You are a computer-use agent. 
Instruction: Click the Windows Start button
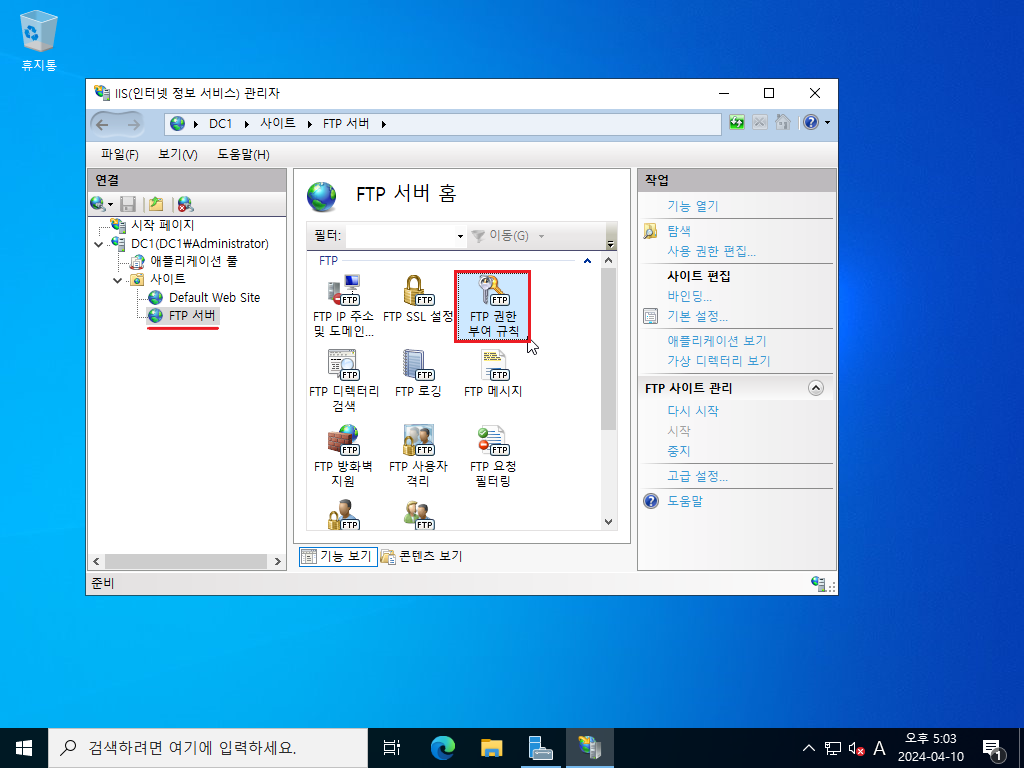pos(24,748)
